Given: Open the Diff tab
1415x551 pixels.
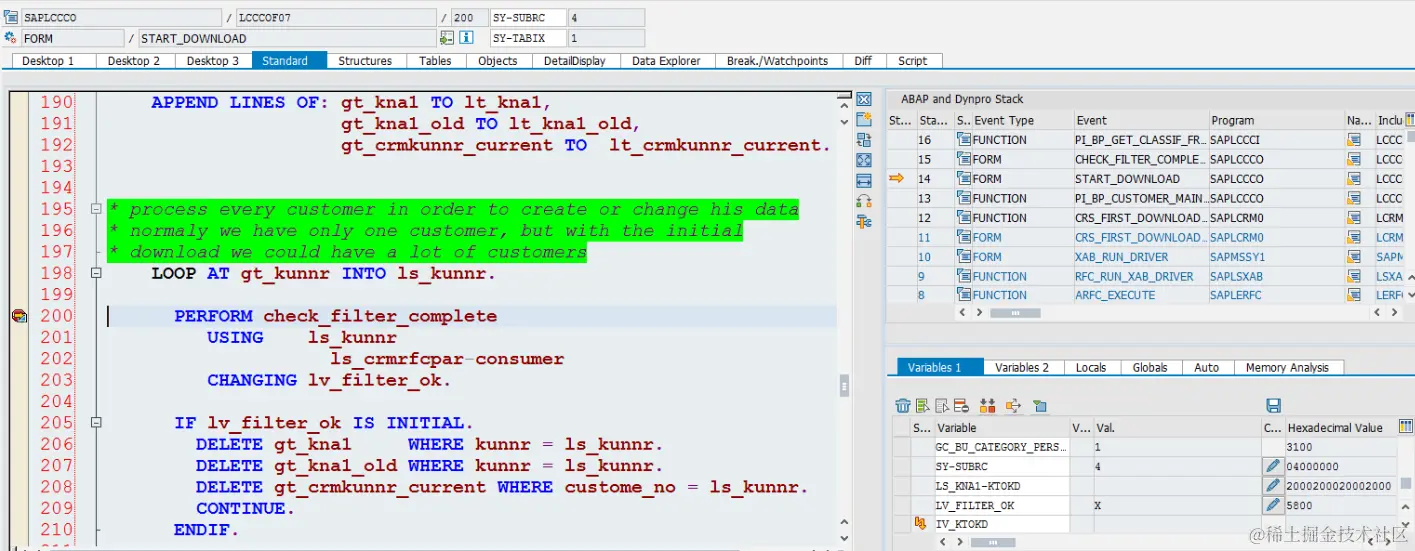Looking at the screenshot, I should pos(863,61).
